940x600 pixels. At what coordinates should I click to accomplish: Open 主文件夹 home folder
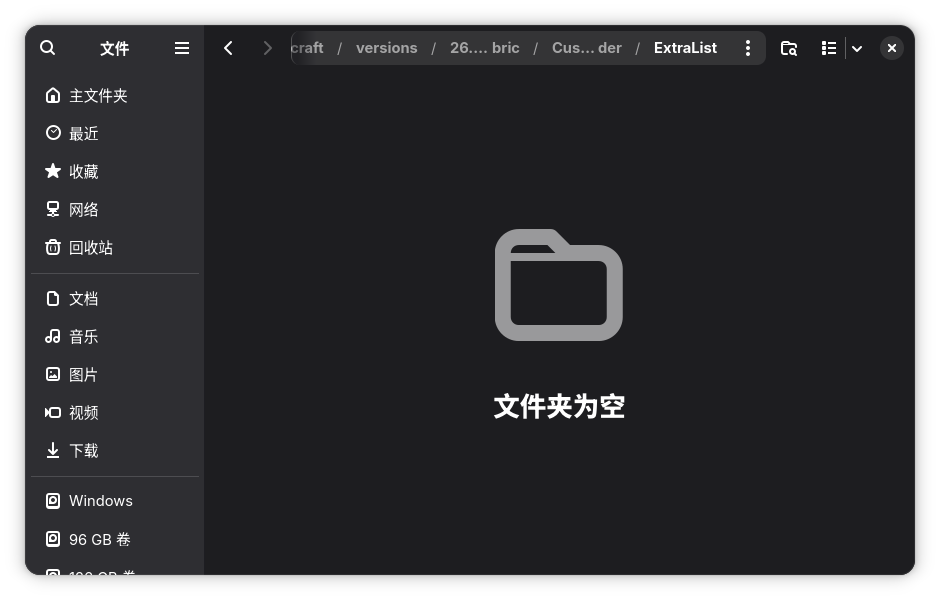coord(115,95)
